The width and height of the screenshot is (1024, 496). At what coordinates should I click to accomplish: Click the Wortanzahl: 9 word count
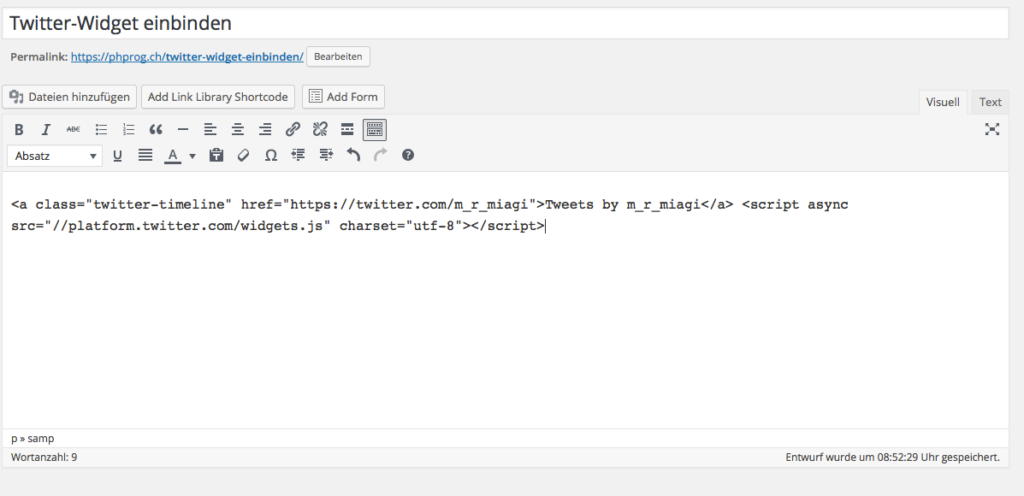pos(44,457)
